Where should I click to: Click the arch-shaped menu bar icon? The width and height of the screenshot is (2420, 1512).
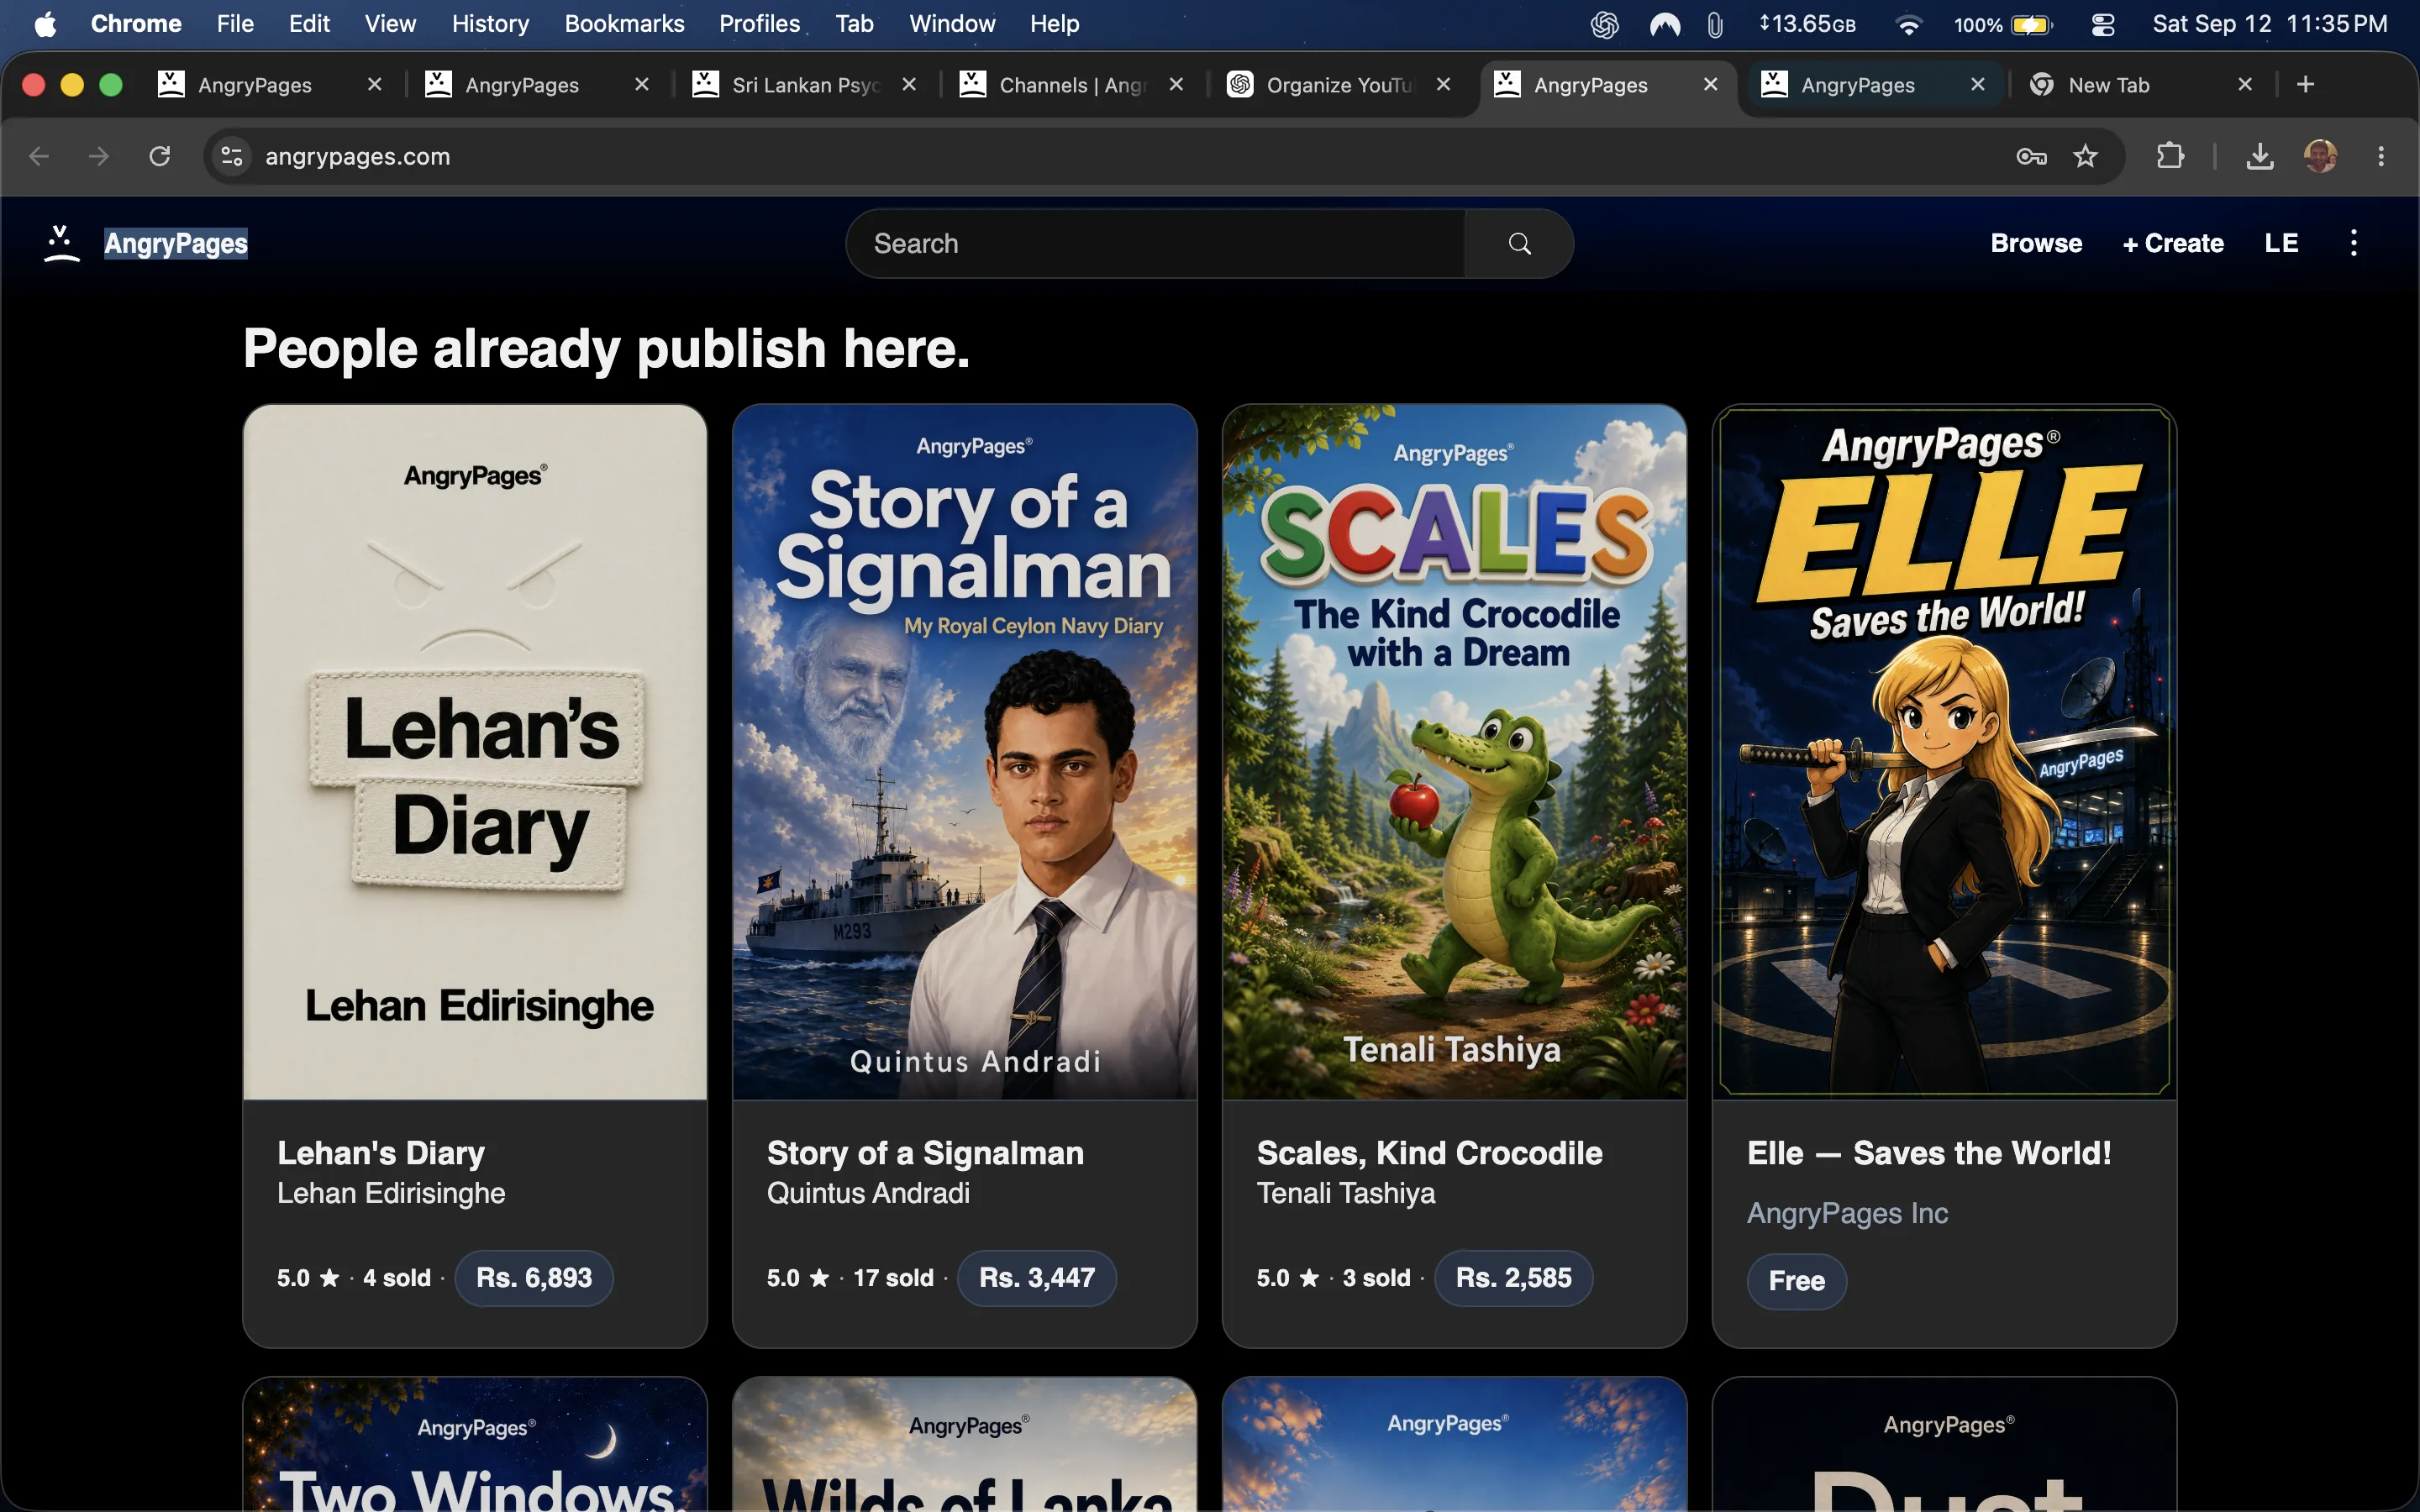point(1665,24)
